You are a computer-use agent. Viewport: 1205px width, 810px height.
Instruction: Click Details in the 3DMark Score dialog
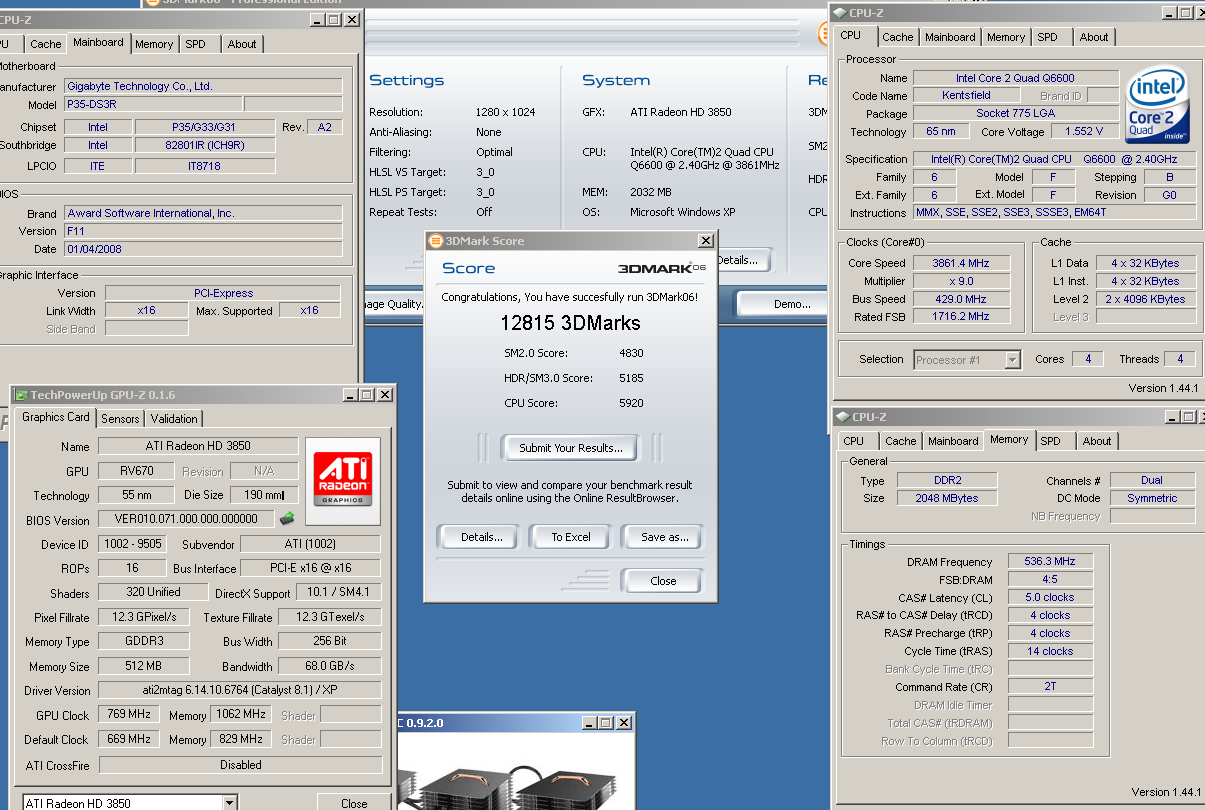[481, 537]
